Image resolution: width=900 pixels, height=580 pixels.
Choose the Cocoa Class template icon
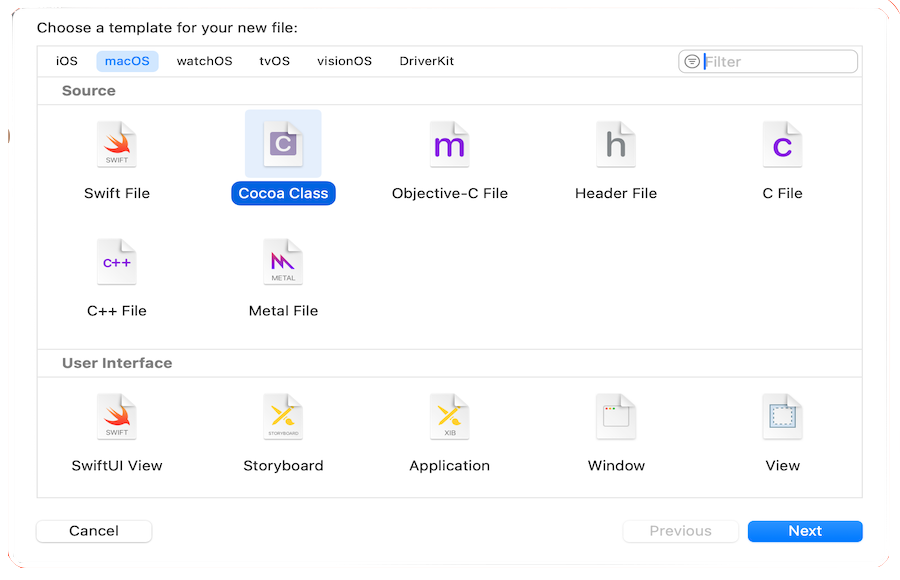(283, 145)
